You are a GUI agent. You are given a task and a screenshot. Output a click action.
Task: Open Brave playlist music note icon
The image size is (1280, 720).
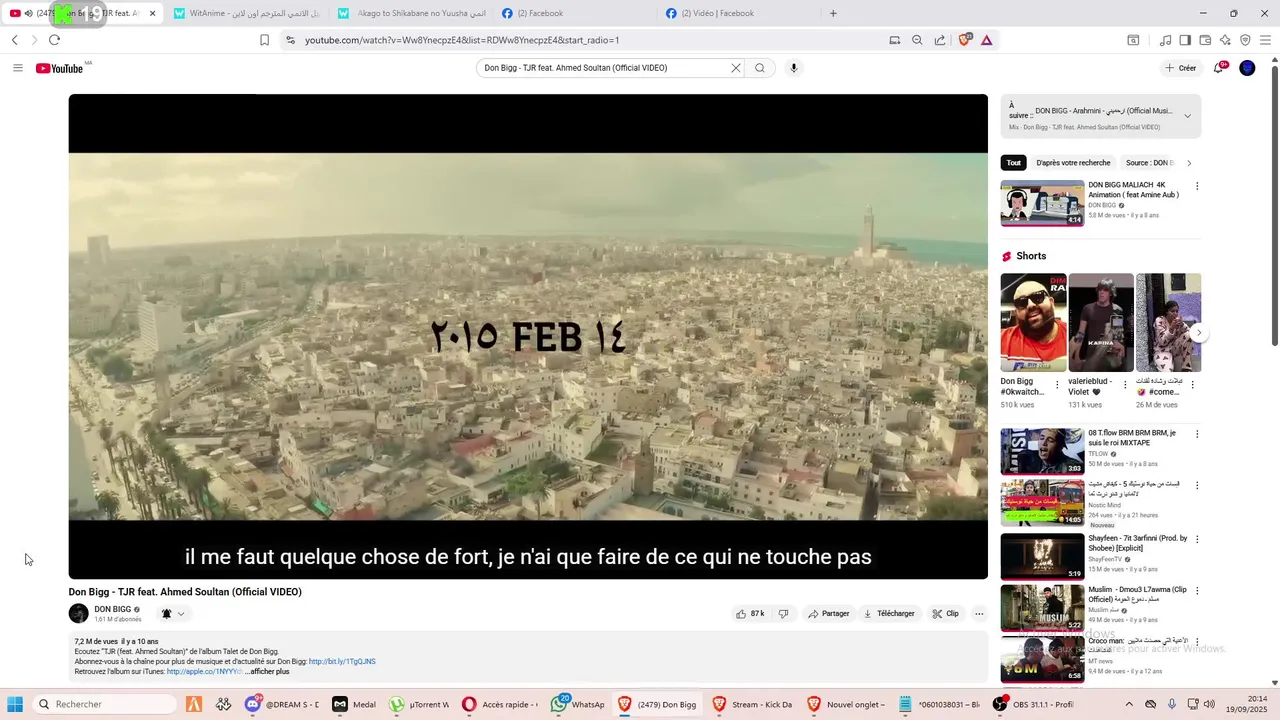click(1165, 40)
